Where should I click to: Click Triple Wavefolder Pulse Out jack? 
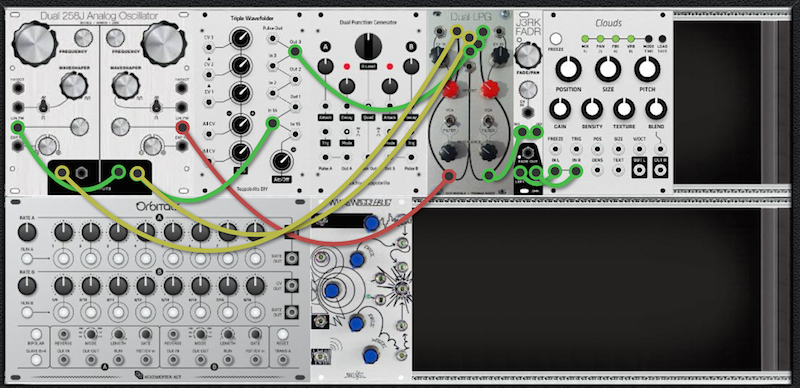pos(273,37)
